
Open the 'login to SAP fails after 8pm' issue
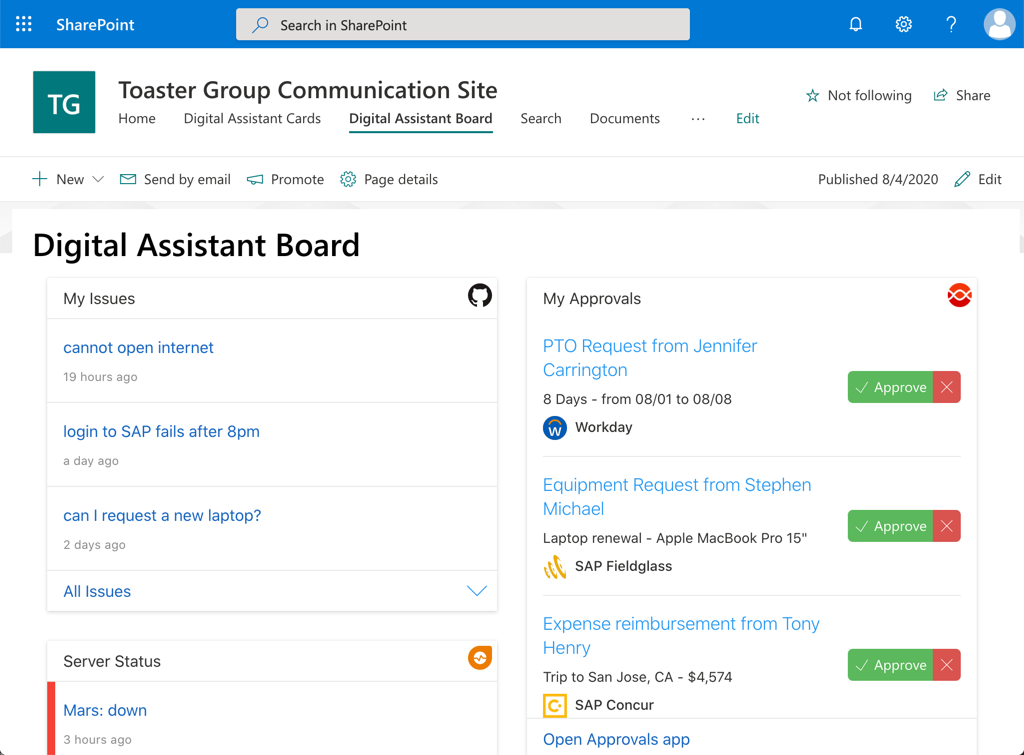tap(161, 432)
